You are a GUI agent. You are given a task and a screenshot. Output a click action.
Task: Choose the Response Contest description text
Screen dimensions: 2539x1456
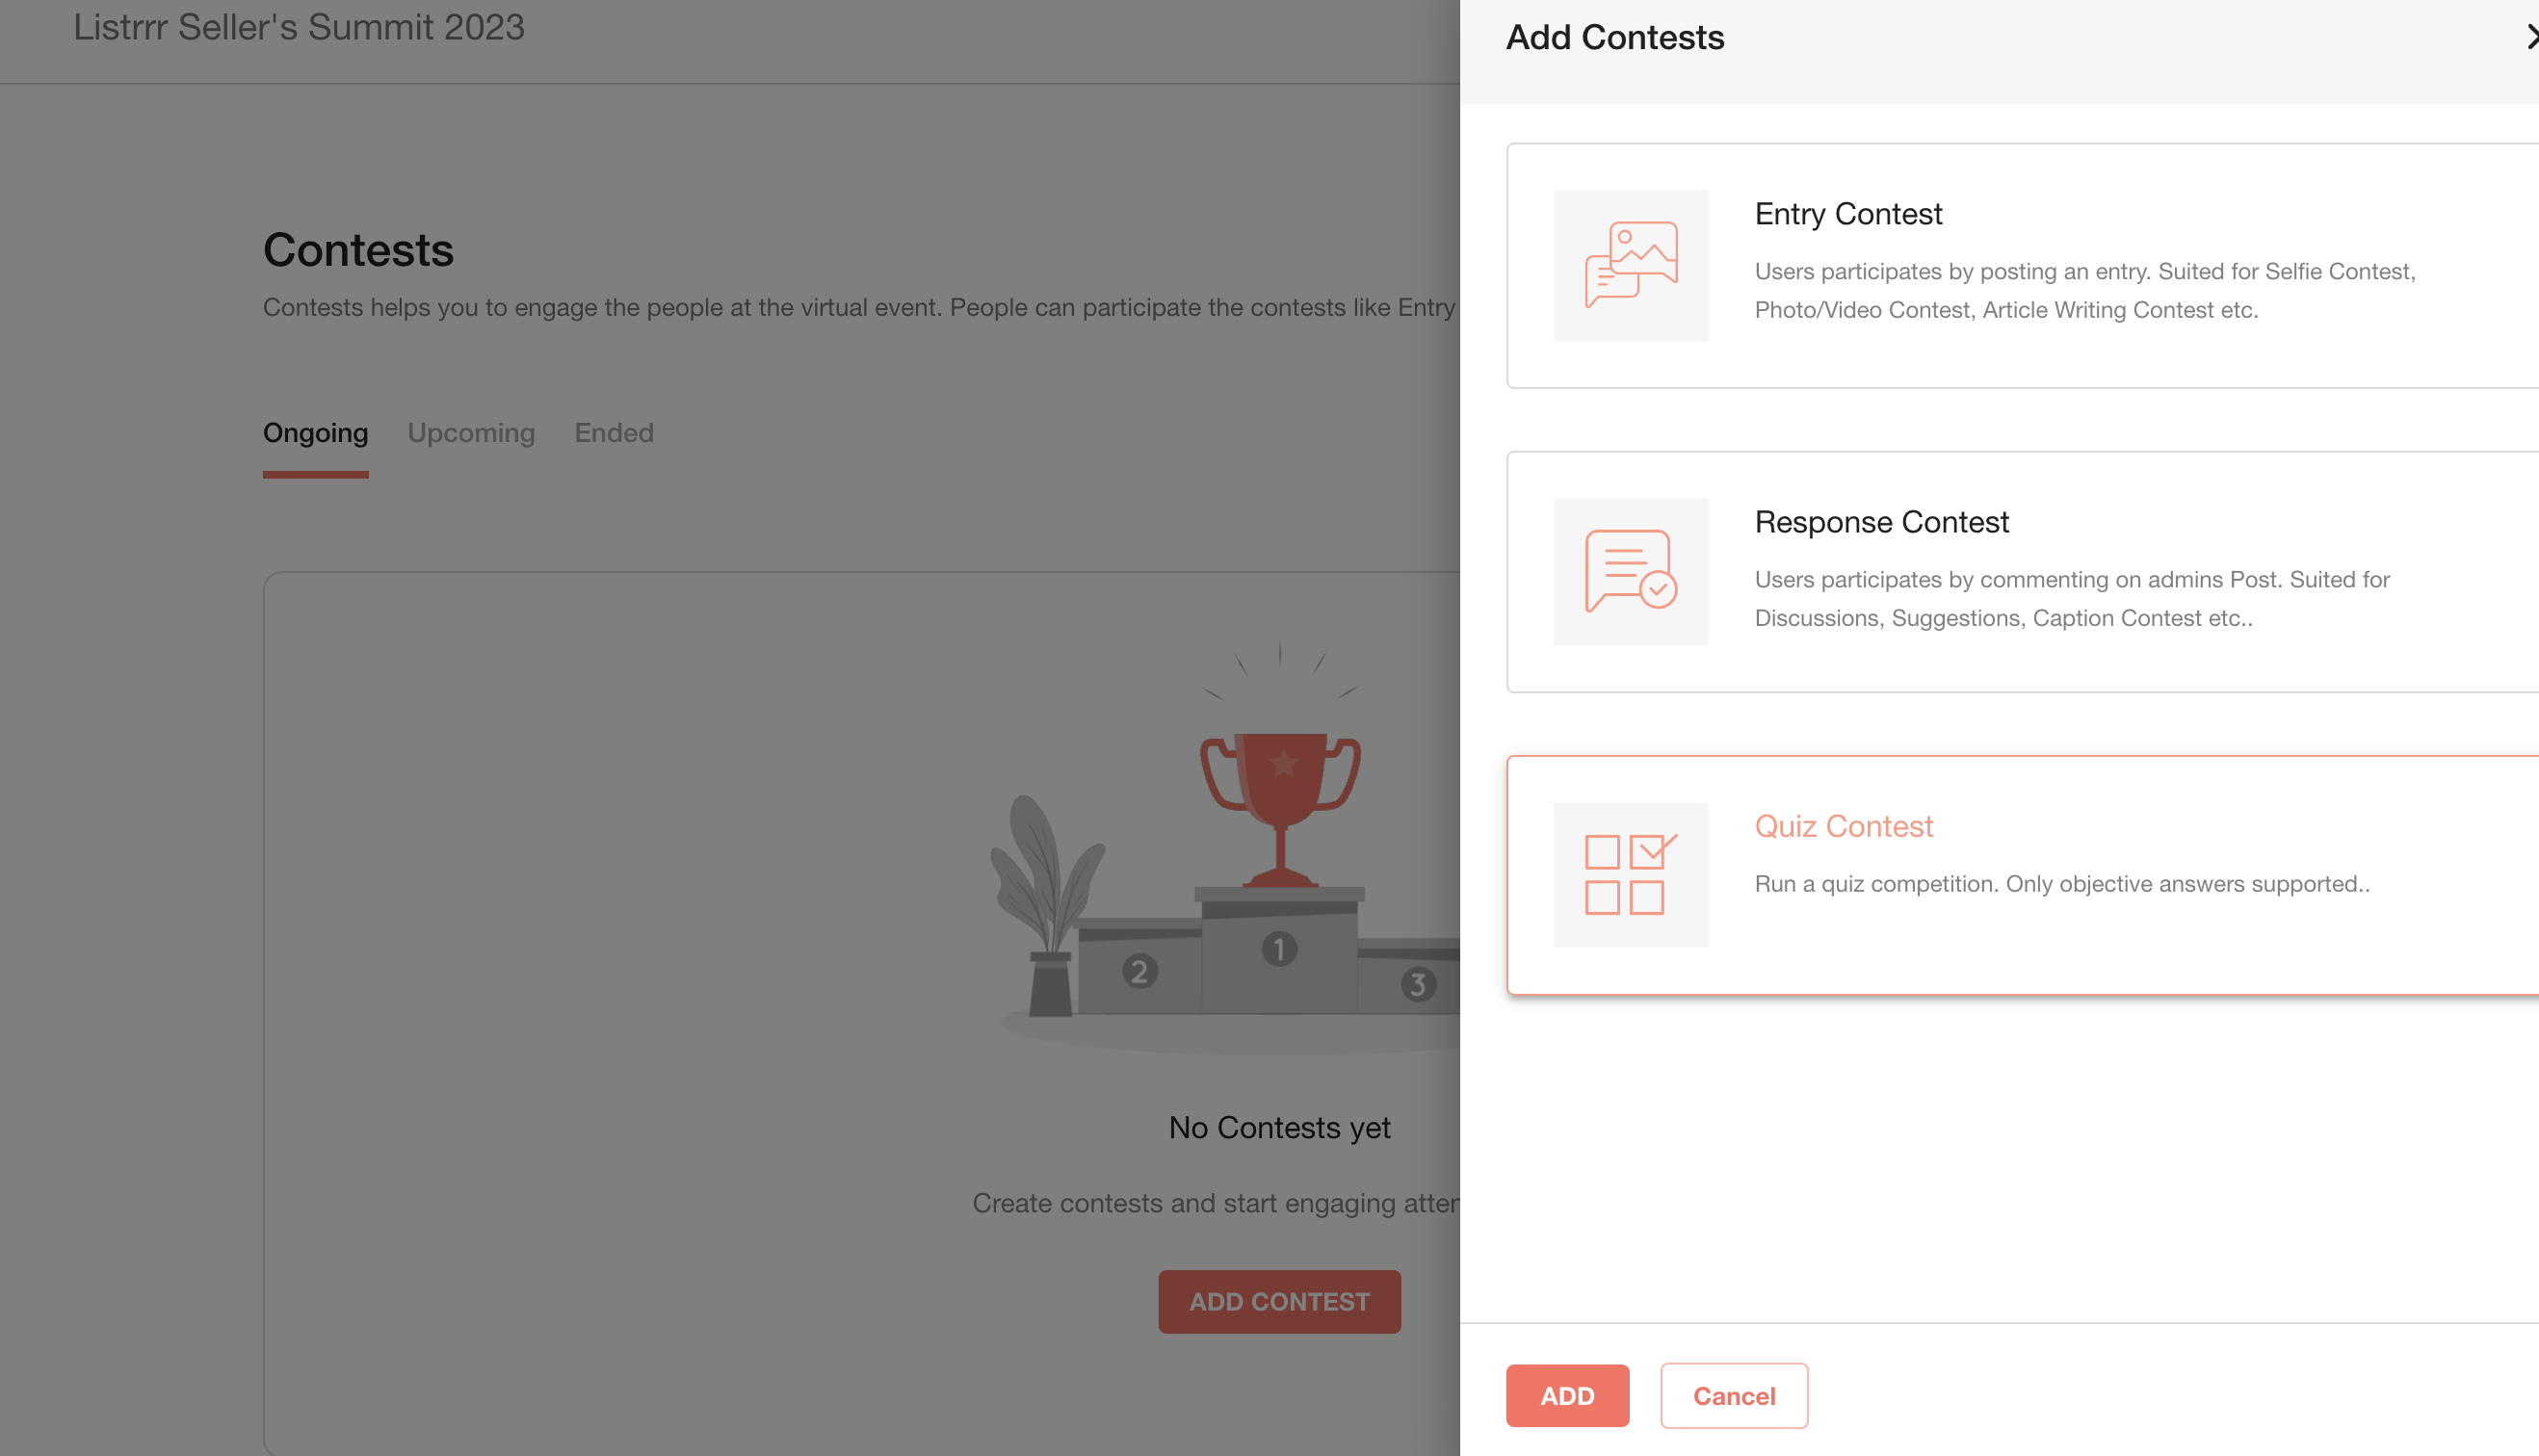click(x=2072, y=598)
